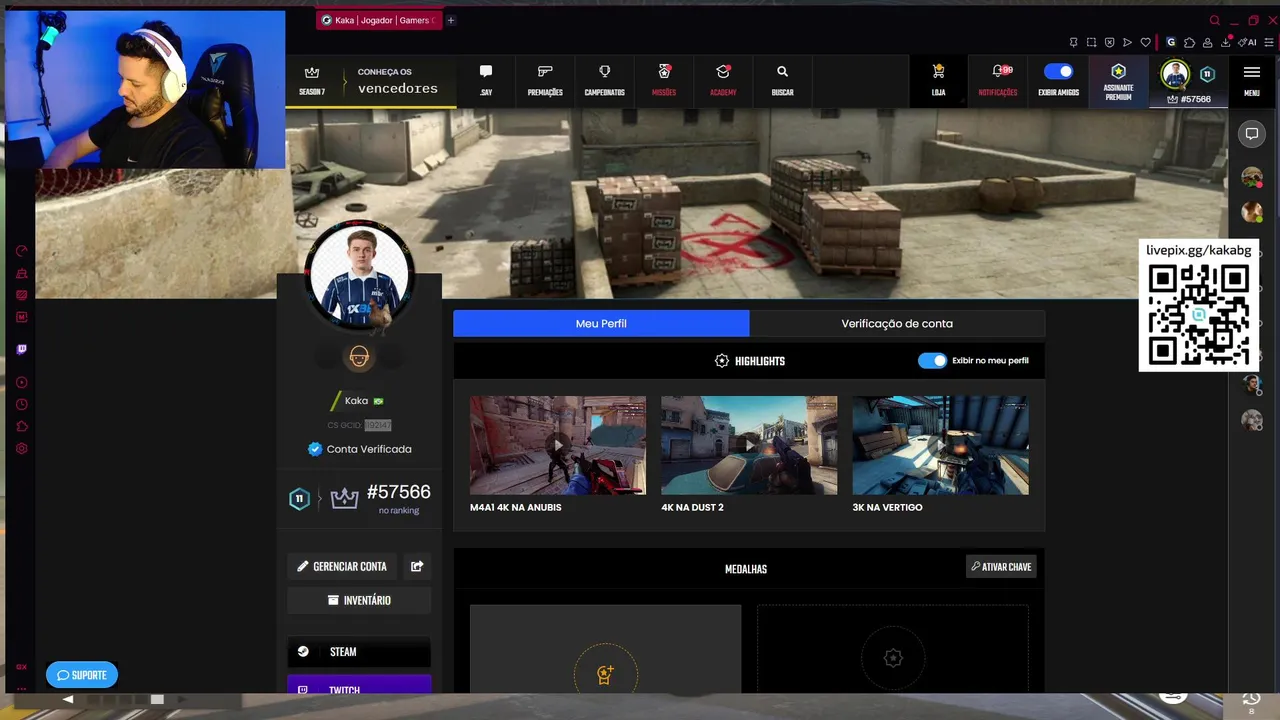Click the level 11 hexagon badge in profile

[x=299, y=499]
